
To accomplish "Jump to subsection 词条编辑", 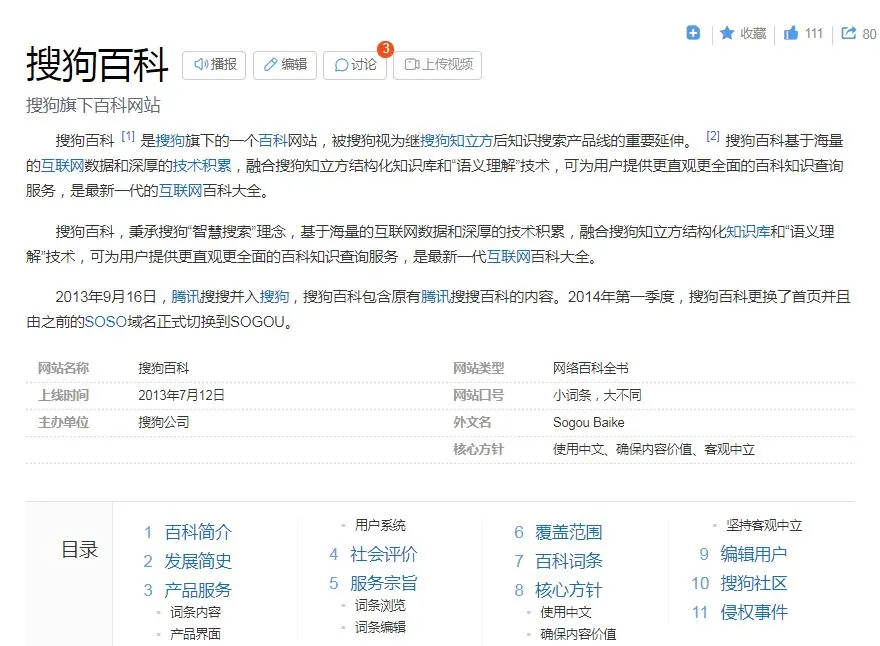I will 380,627.
